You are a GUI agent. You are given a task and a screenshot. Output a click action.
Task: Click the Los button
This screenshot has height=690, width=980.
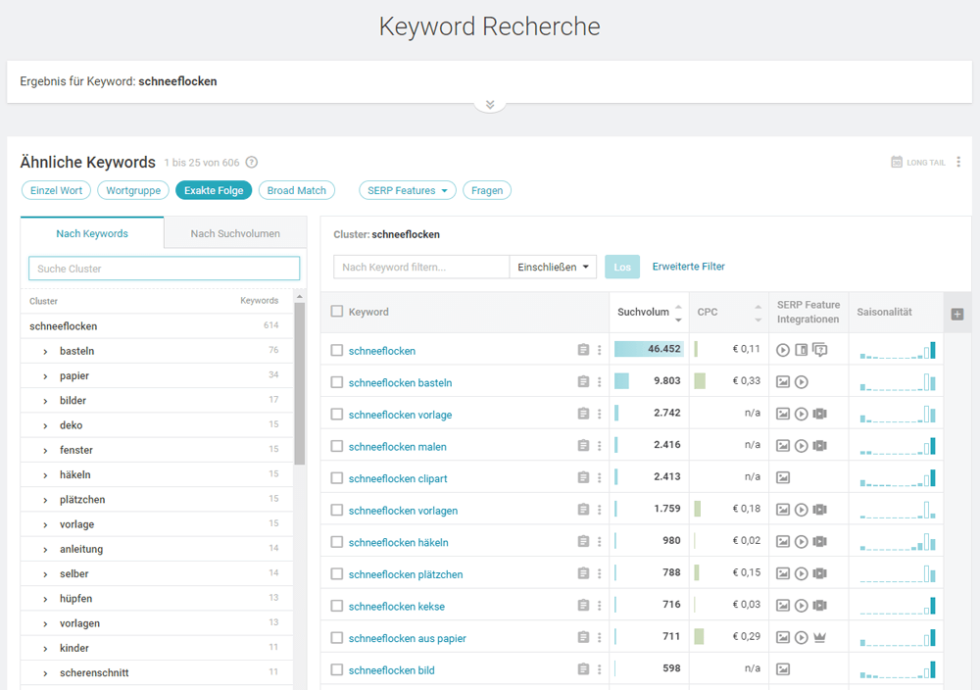622,267
